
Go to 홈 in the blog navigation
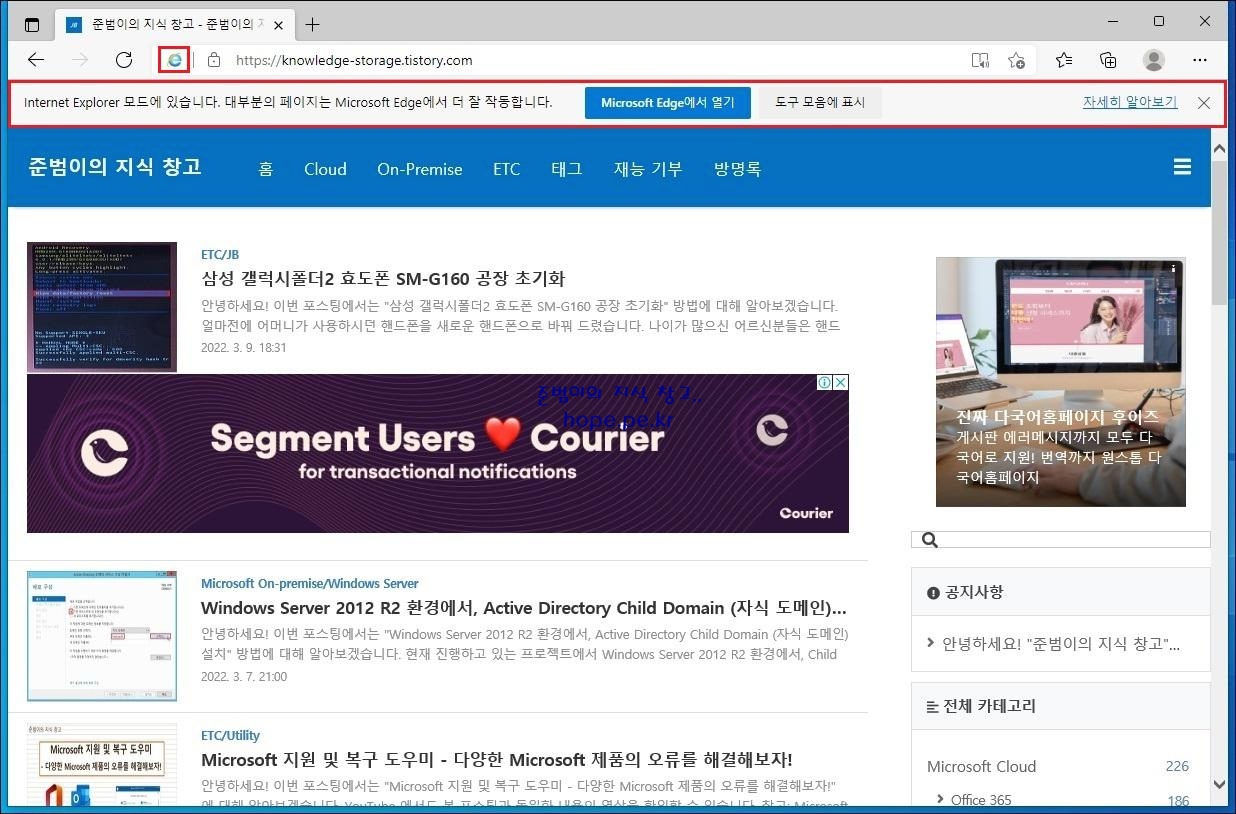[x=266, y=169]
